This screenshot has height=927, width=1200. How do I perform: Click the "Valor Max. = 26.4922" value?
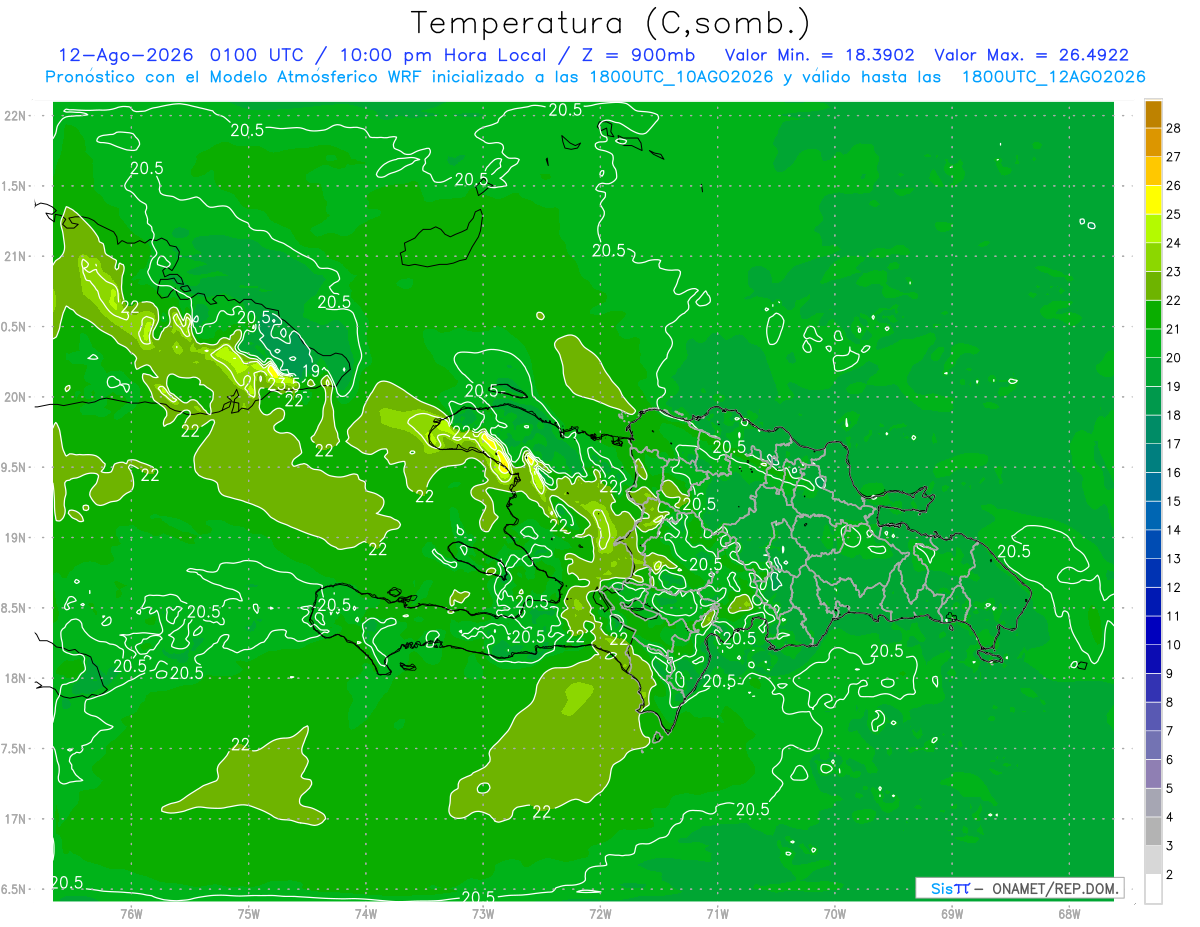click(1031, 55)
